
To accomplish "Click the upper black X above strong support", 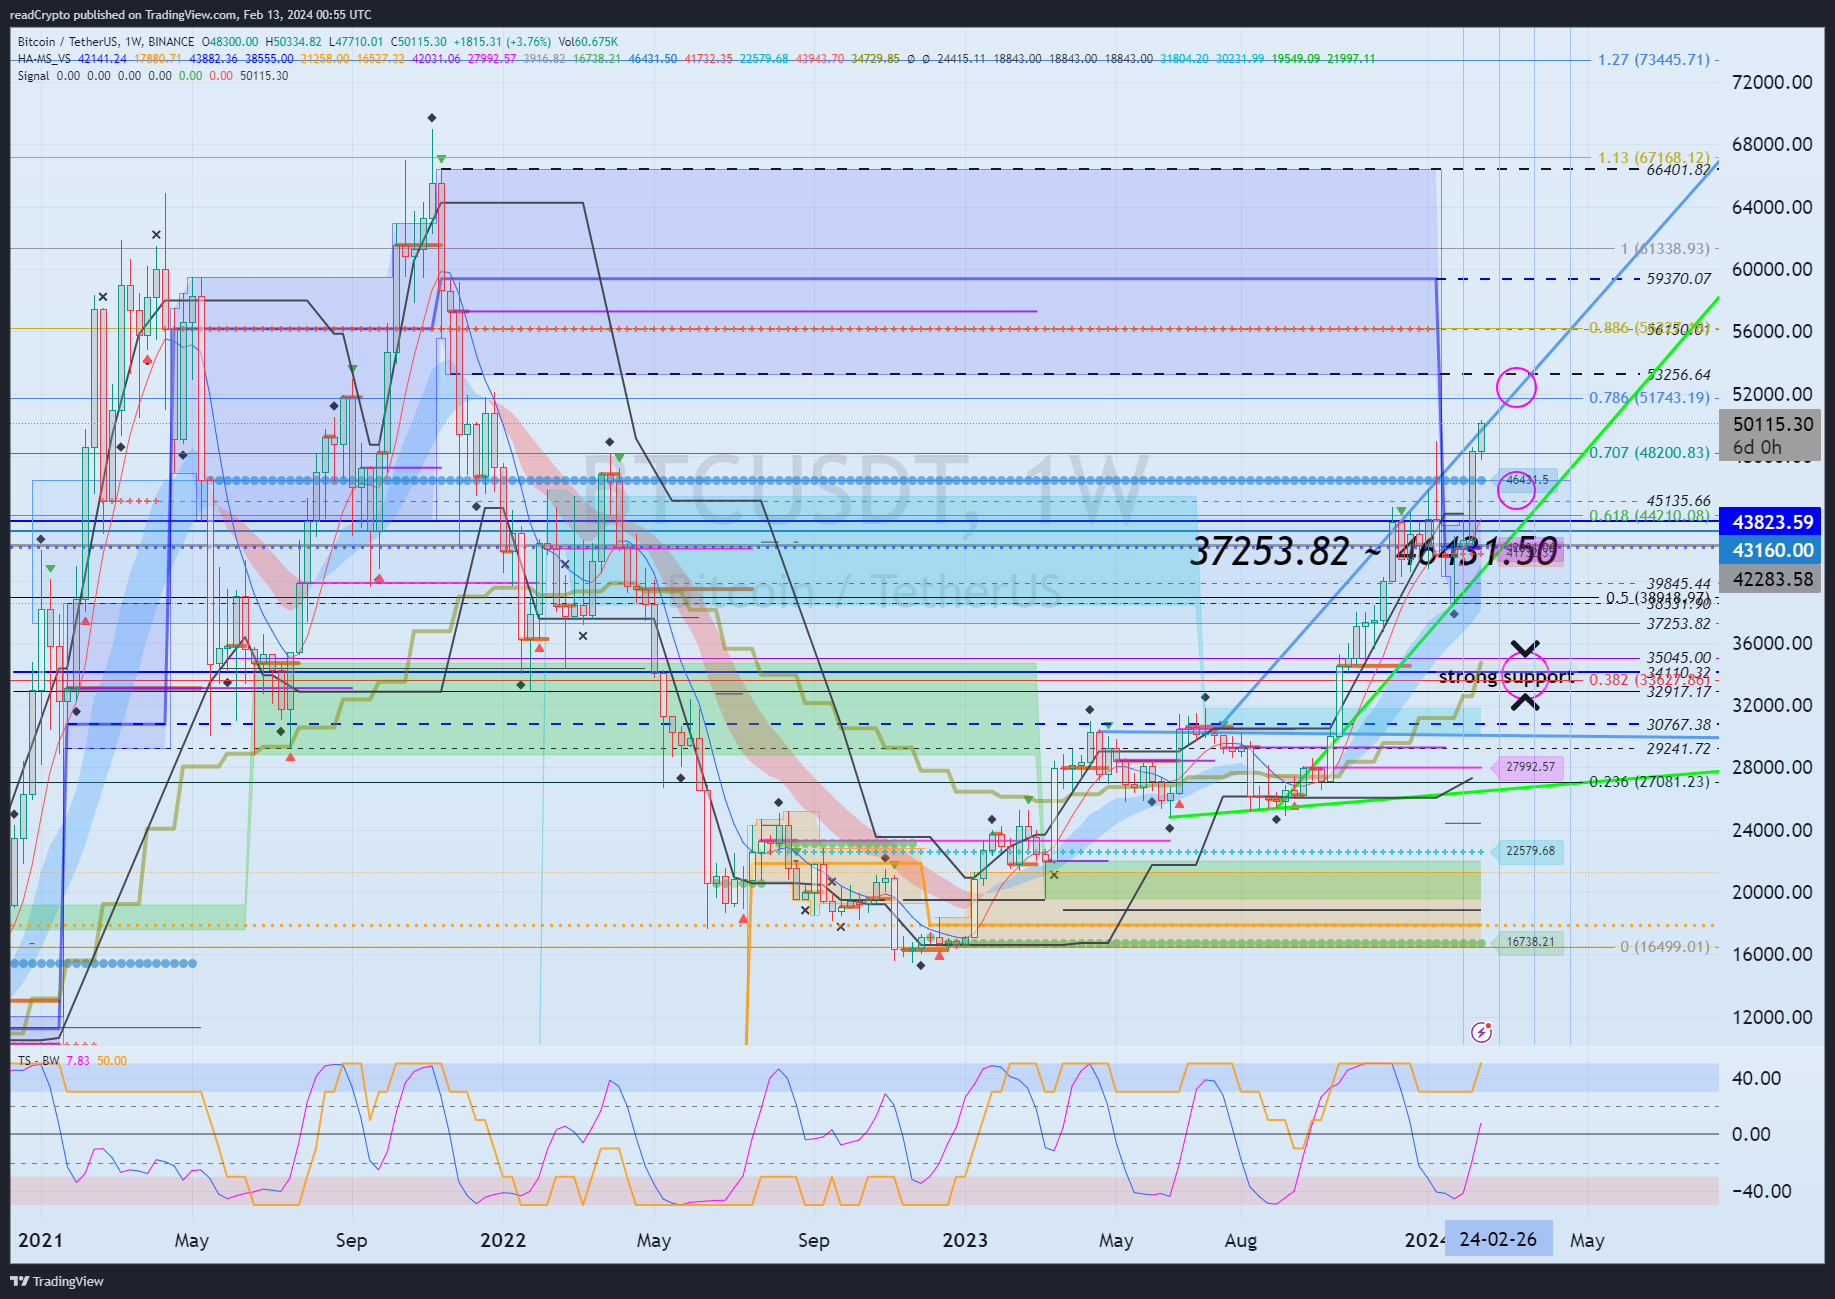I will pos(1524,648).
